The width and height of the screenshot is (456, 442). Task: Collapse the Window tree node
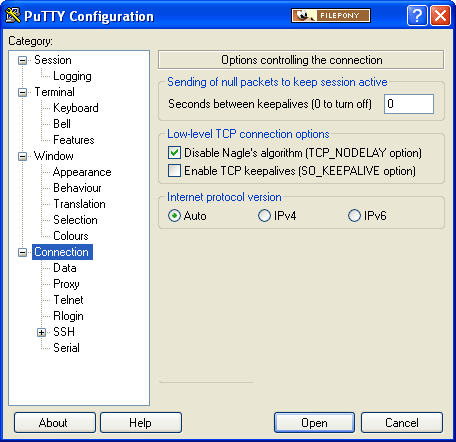pos(22,156)
